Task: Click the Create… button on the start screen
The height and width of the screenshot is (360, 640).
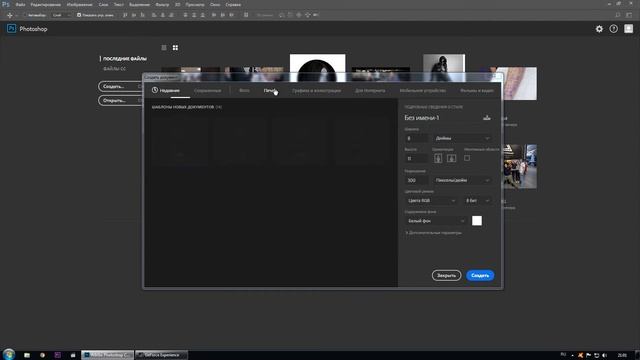Action: point(120,87)
